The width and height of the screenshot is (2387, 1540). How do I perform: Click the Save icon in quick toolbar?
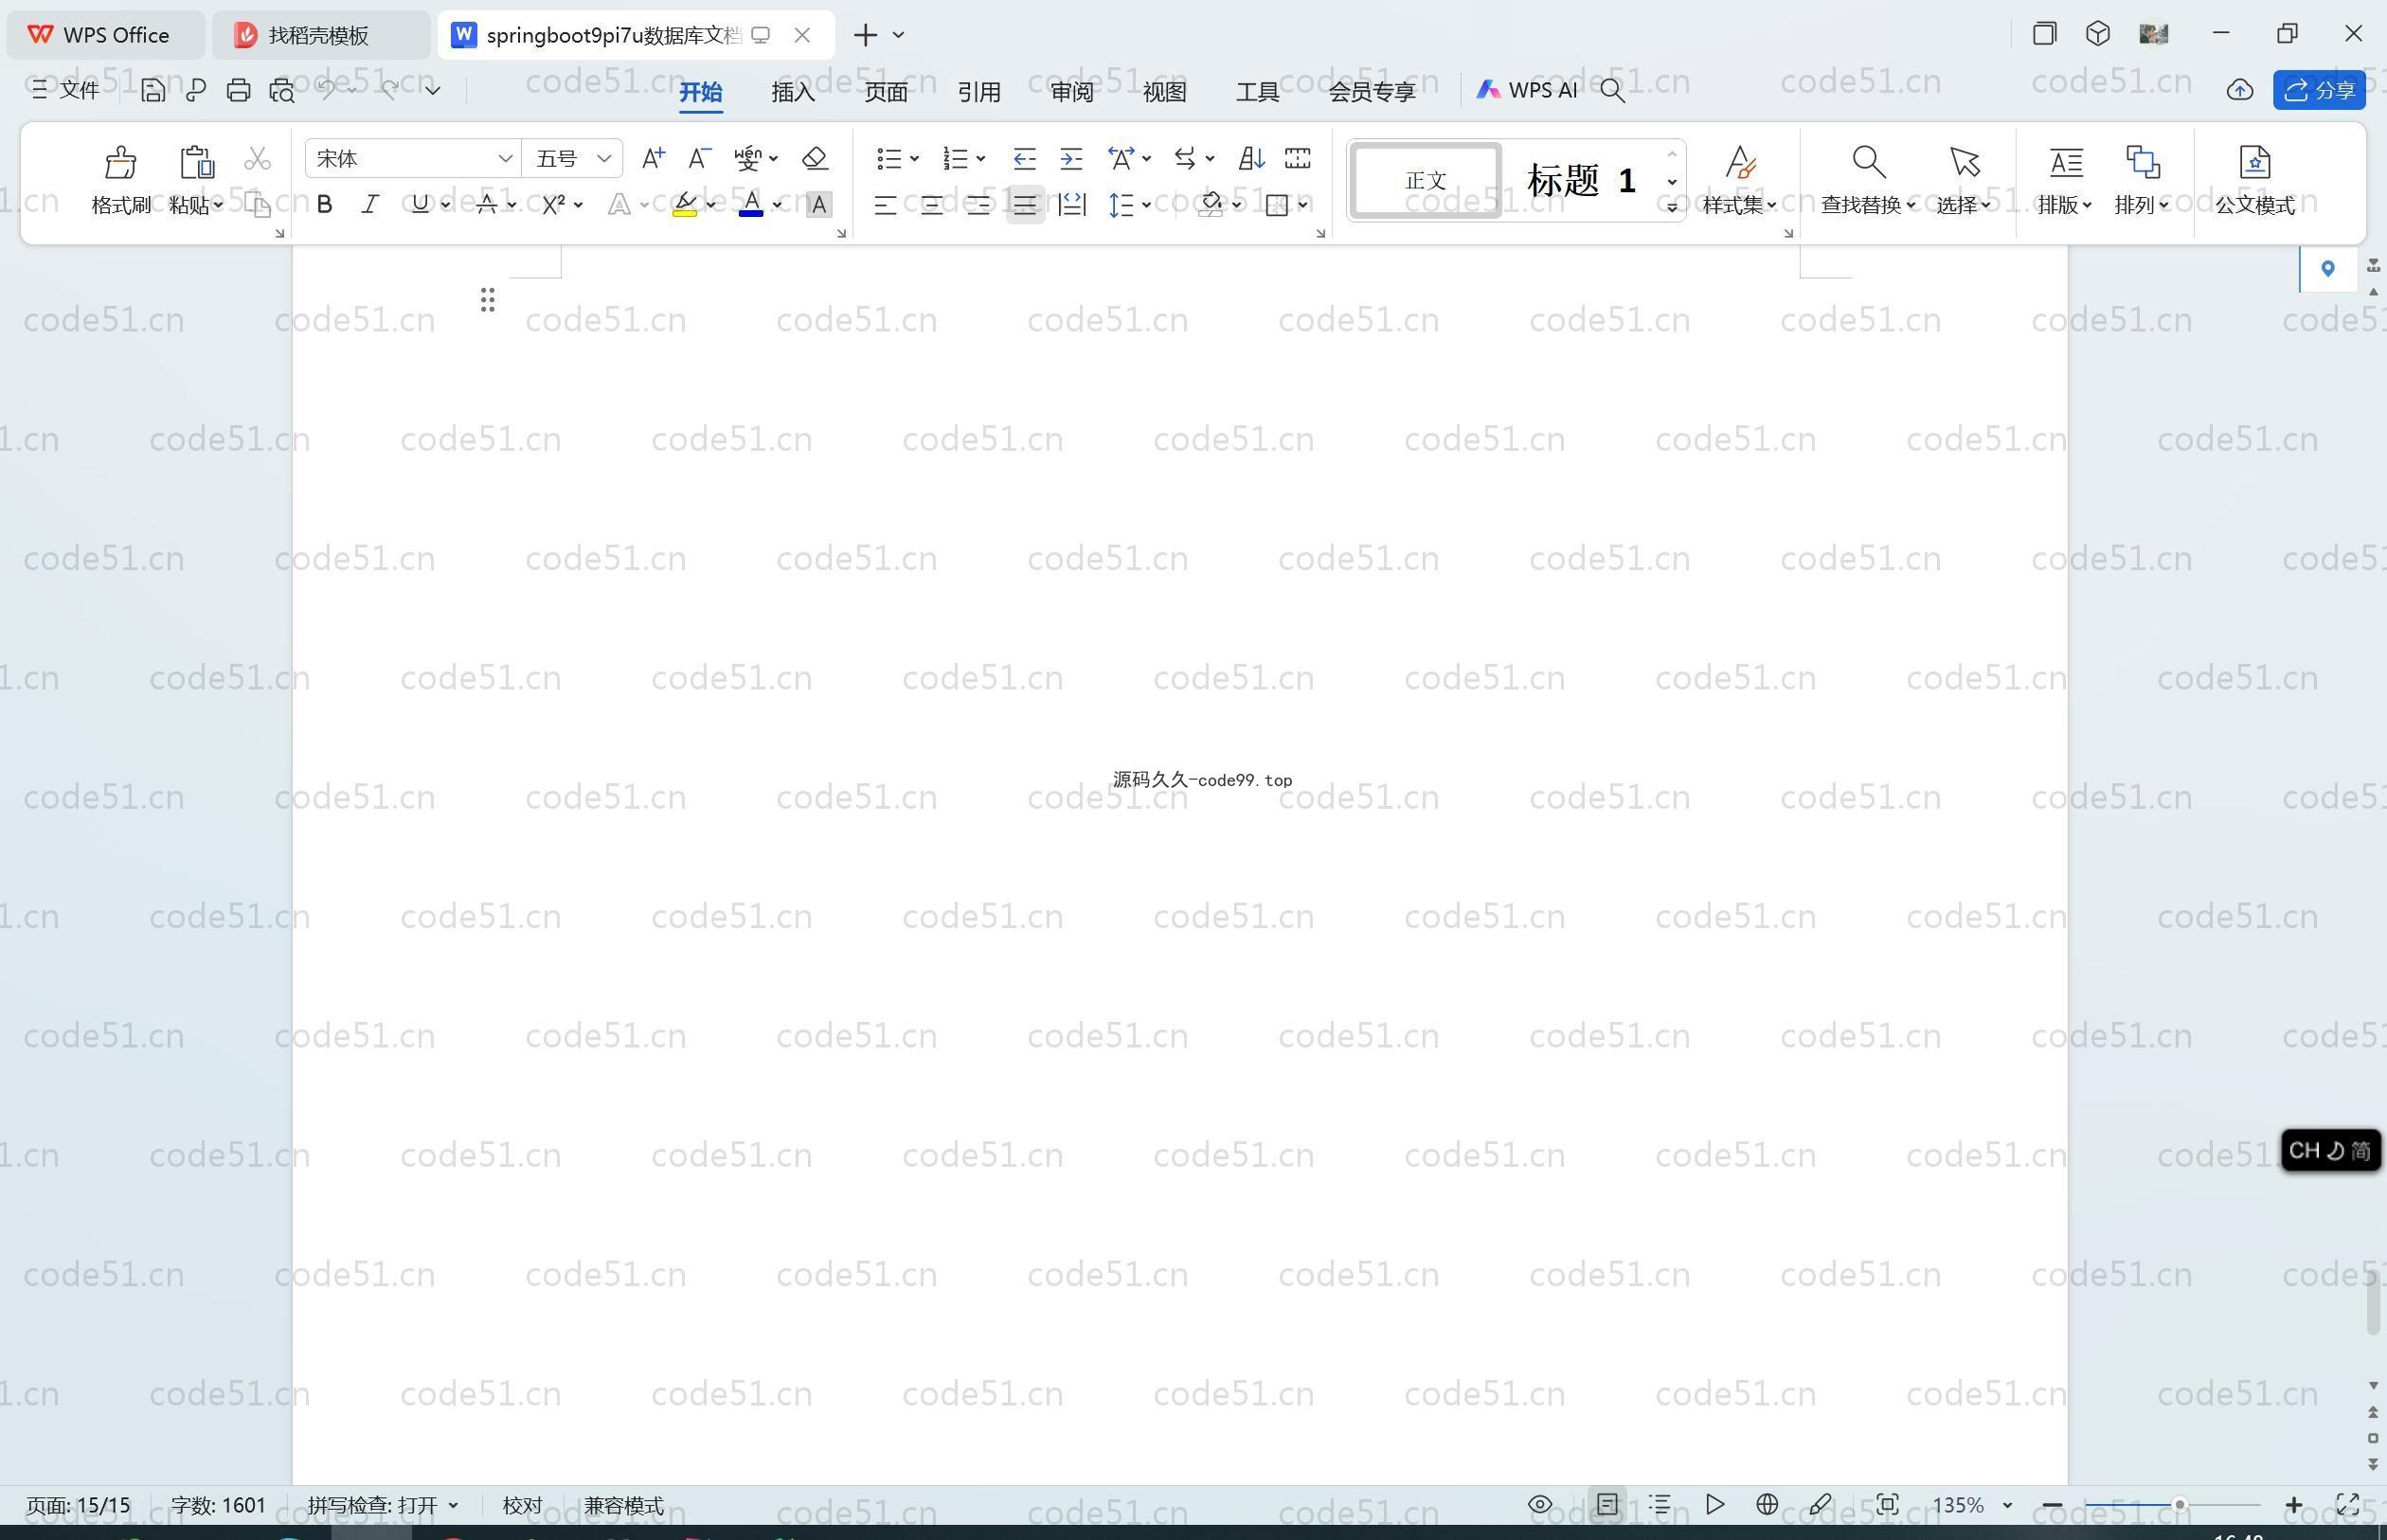coord(152,90)
